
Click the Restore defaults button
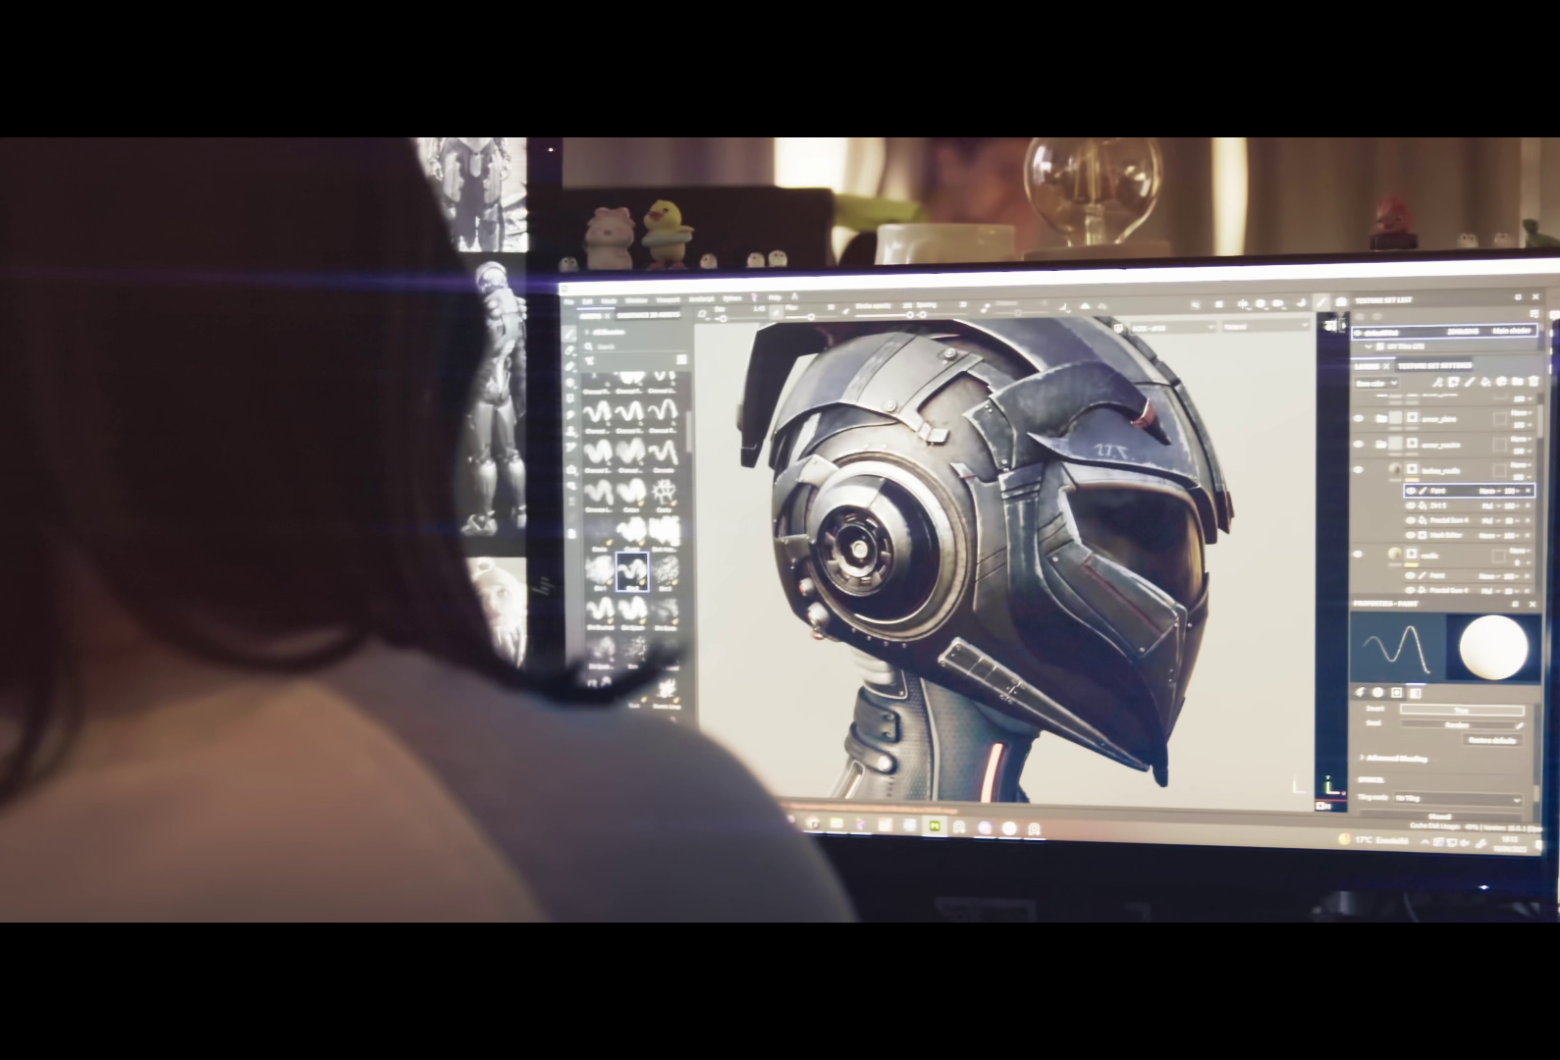click(1493, 740)
